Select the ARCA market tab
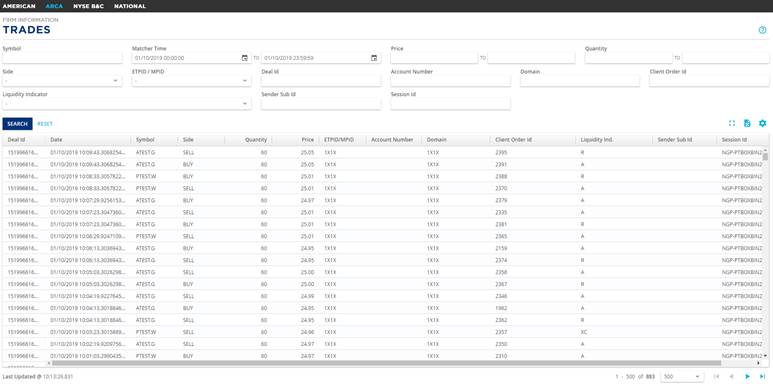Screen dimensions: 773x384 pos(54,6)
